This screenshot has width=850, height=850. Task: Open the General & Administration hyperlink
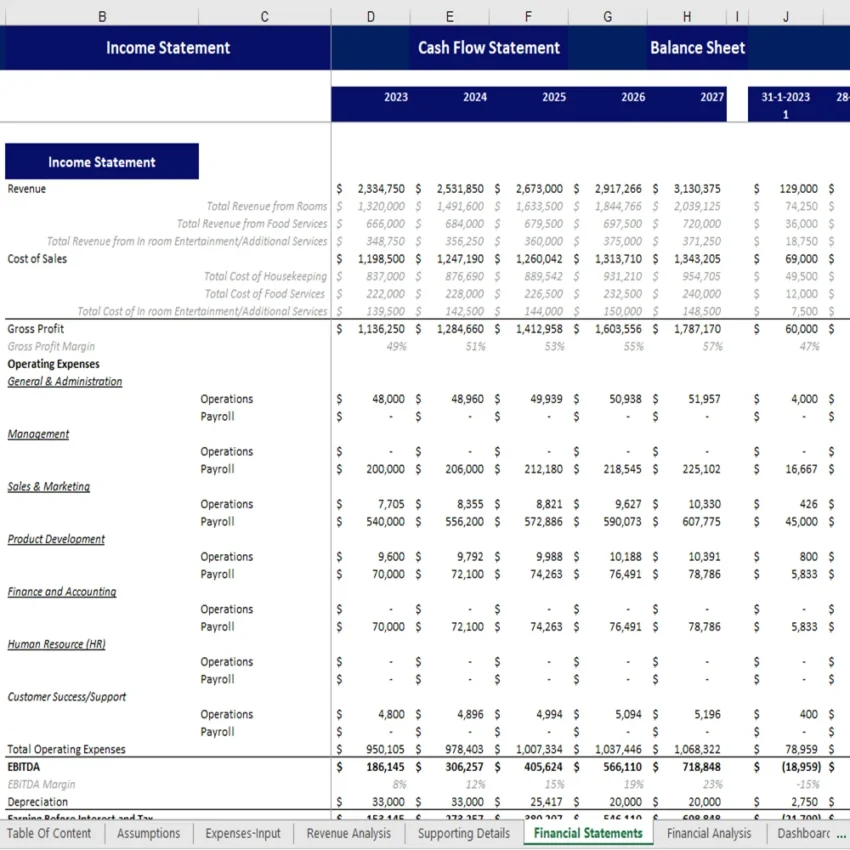[x=64, y=381]
